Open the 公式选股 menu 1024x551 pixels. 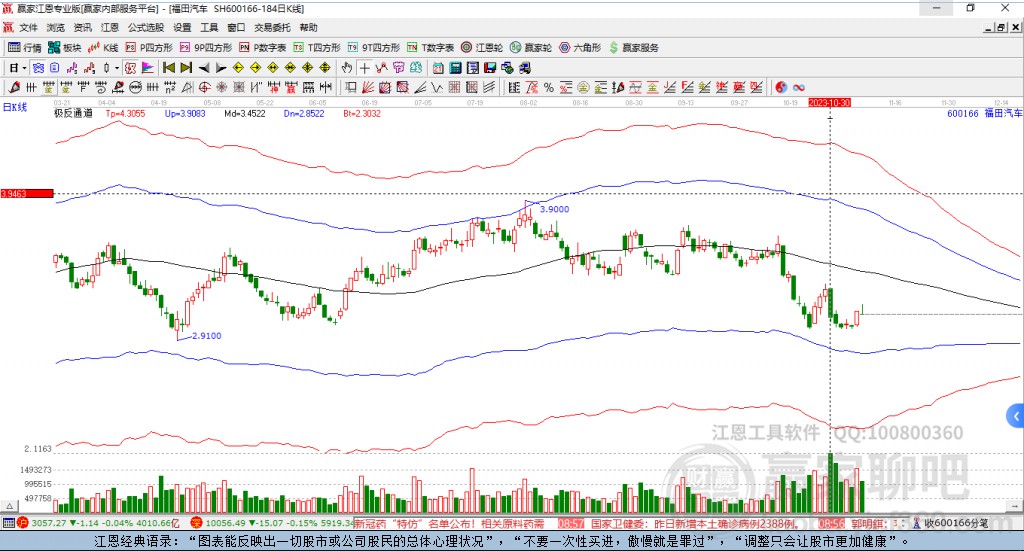point(146,27)
